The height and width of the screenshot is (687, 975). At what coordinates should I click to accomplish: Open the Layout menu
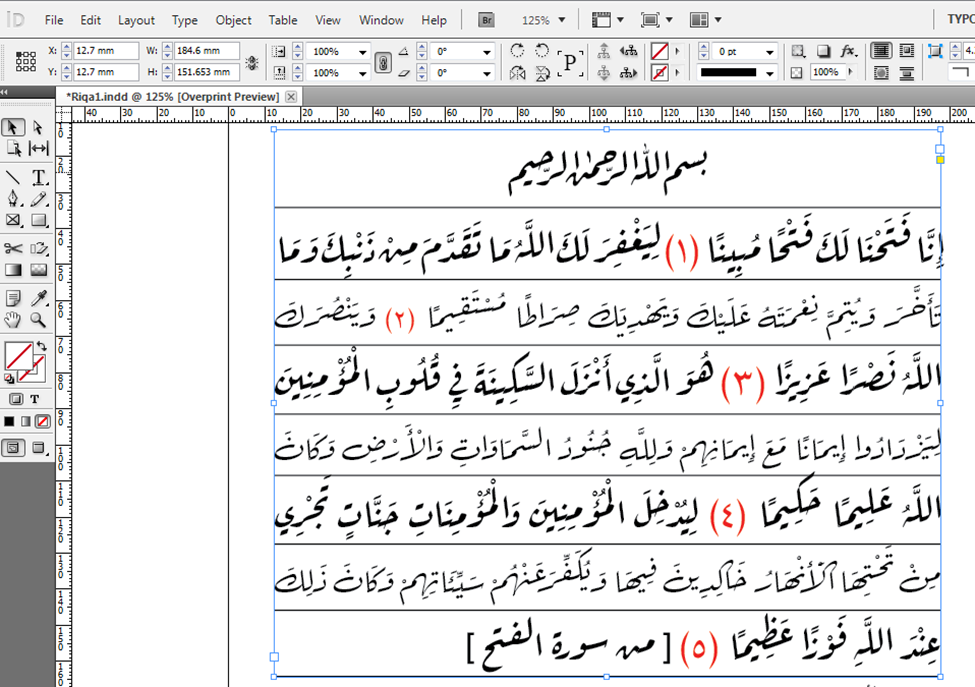tap(136, 20)
